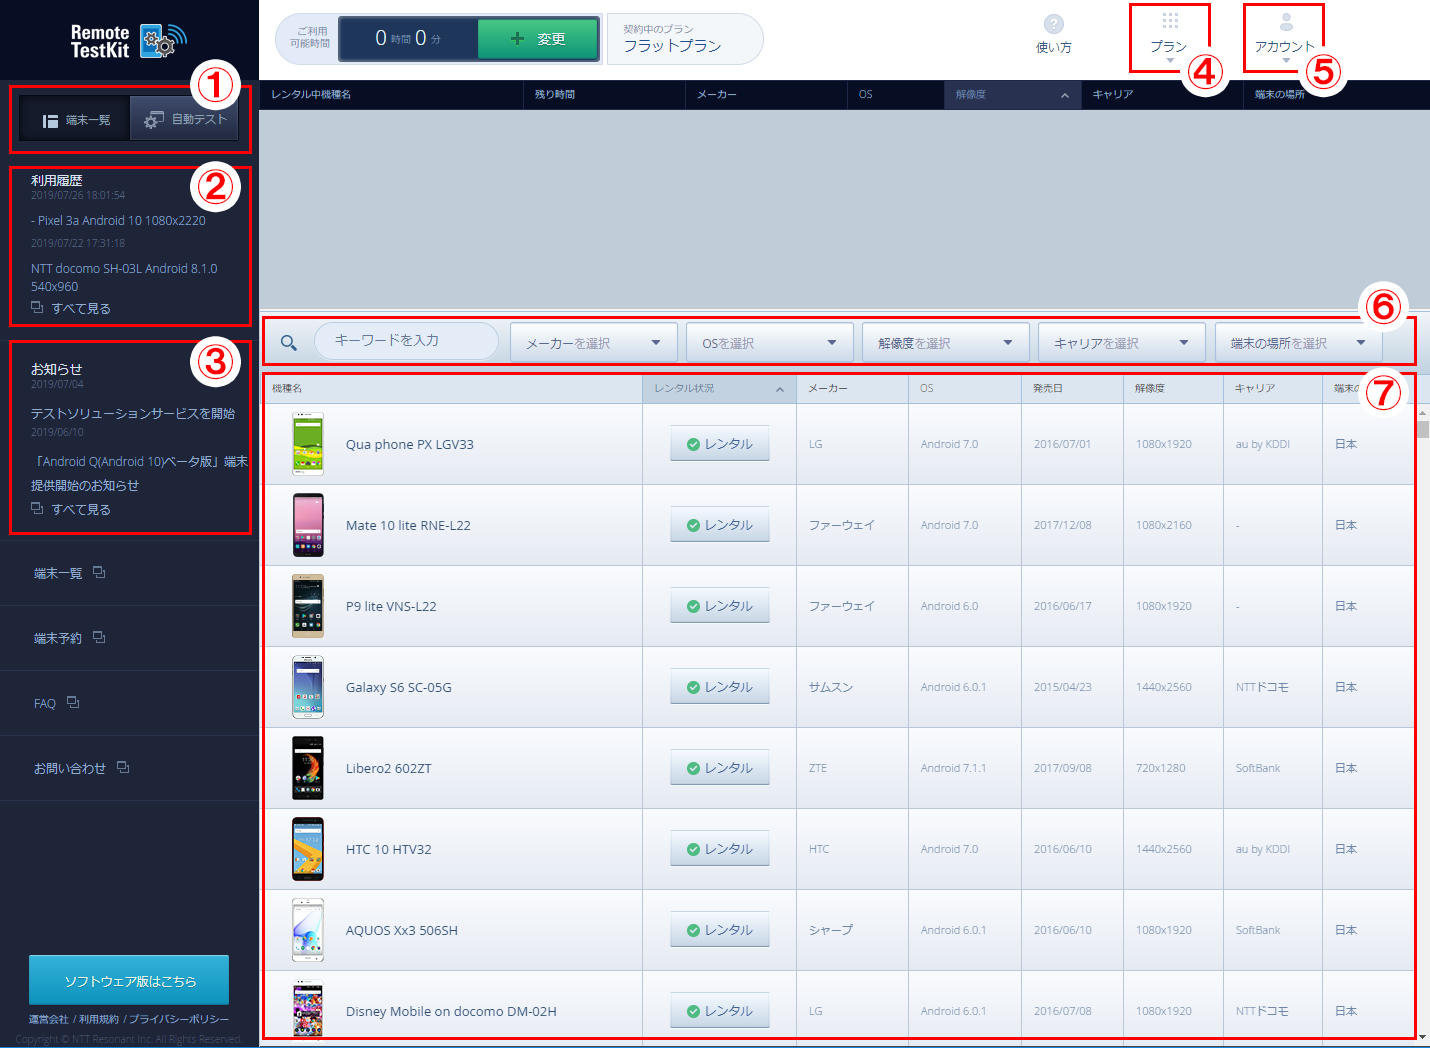Sort rented devices by キャリア header
The image size is (1430, 1048).
click(1162, 94)
